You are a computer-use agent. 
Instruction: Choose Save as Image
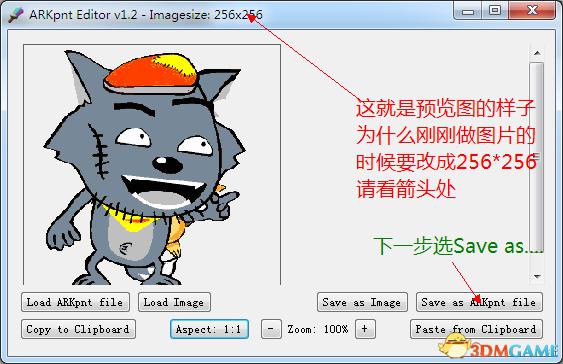362,302
